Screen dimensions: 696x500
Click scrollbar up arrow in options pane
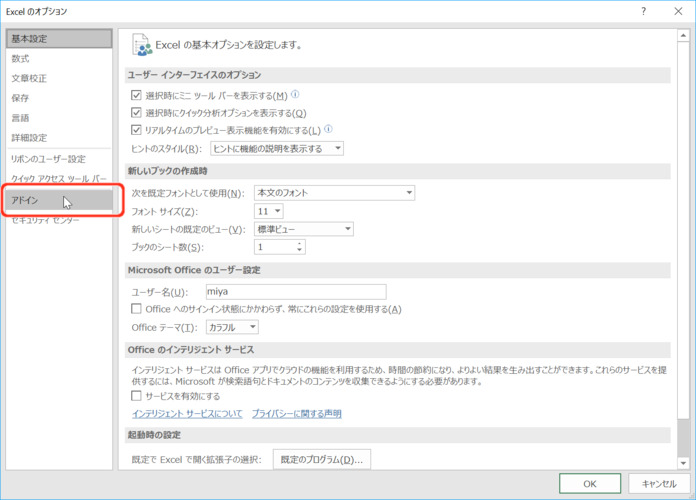pyautogui.click(x=683, y=36)
